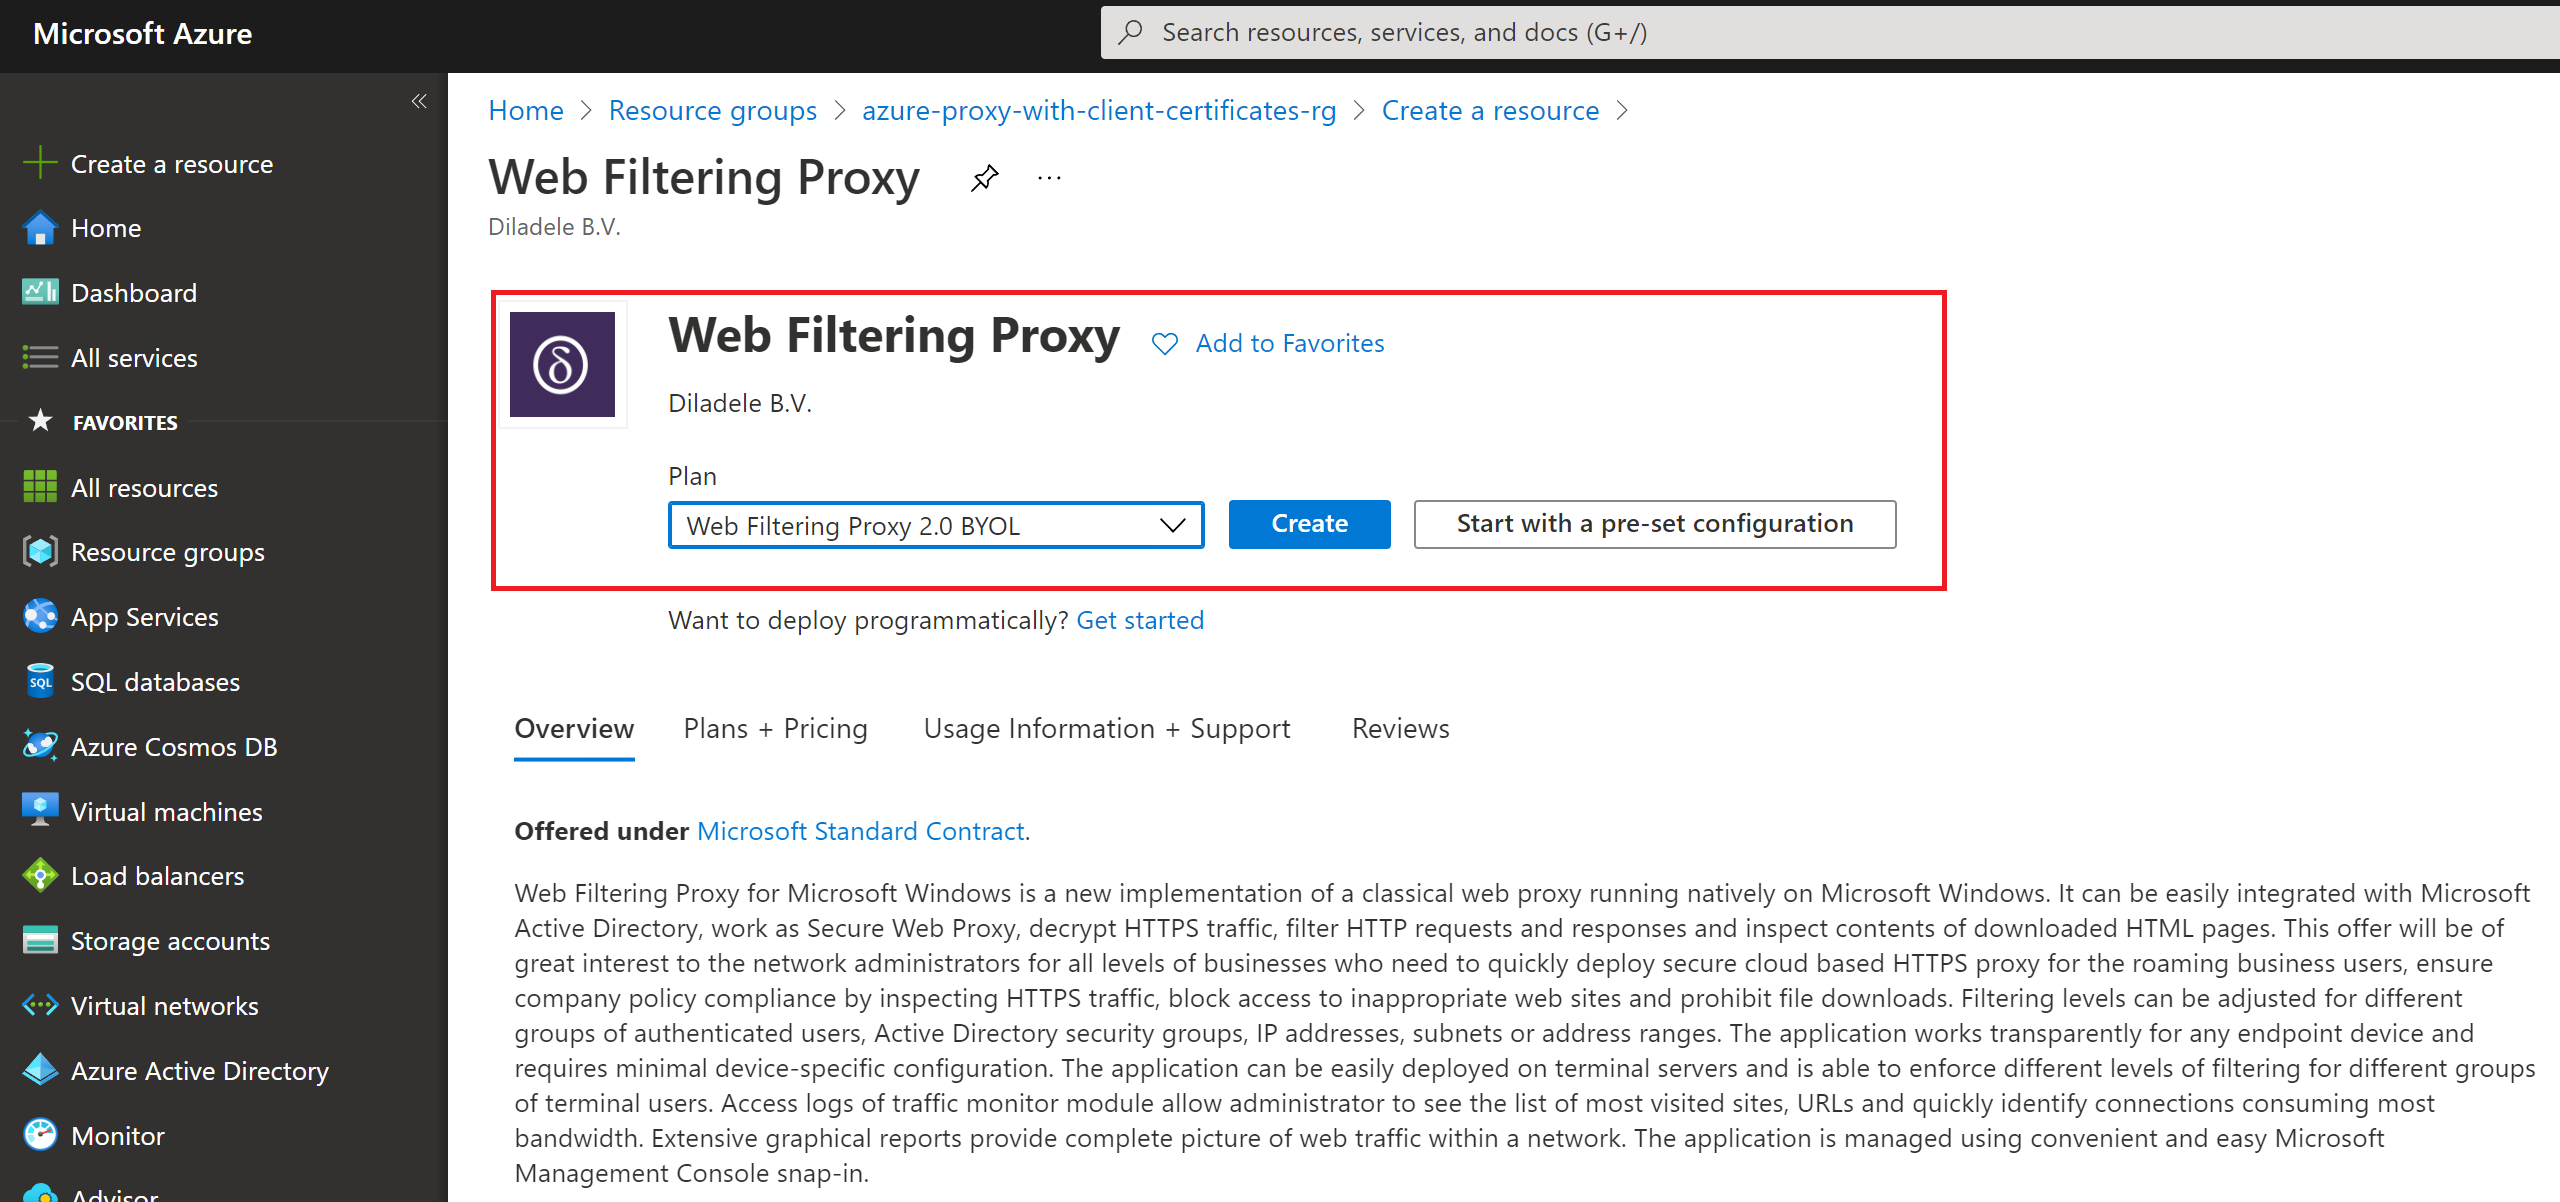The image size is (2560, 1202).
Task: Select Dashboard label in sidebar
Action: (134, 293)
